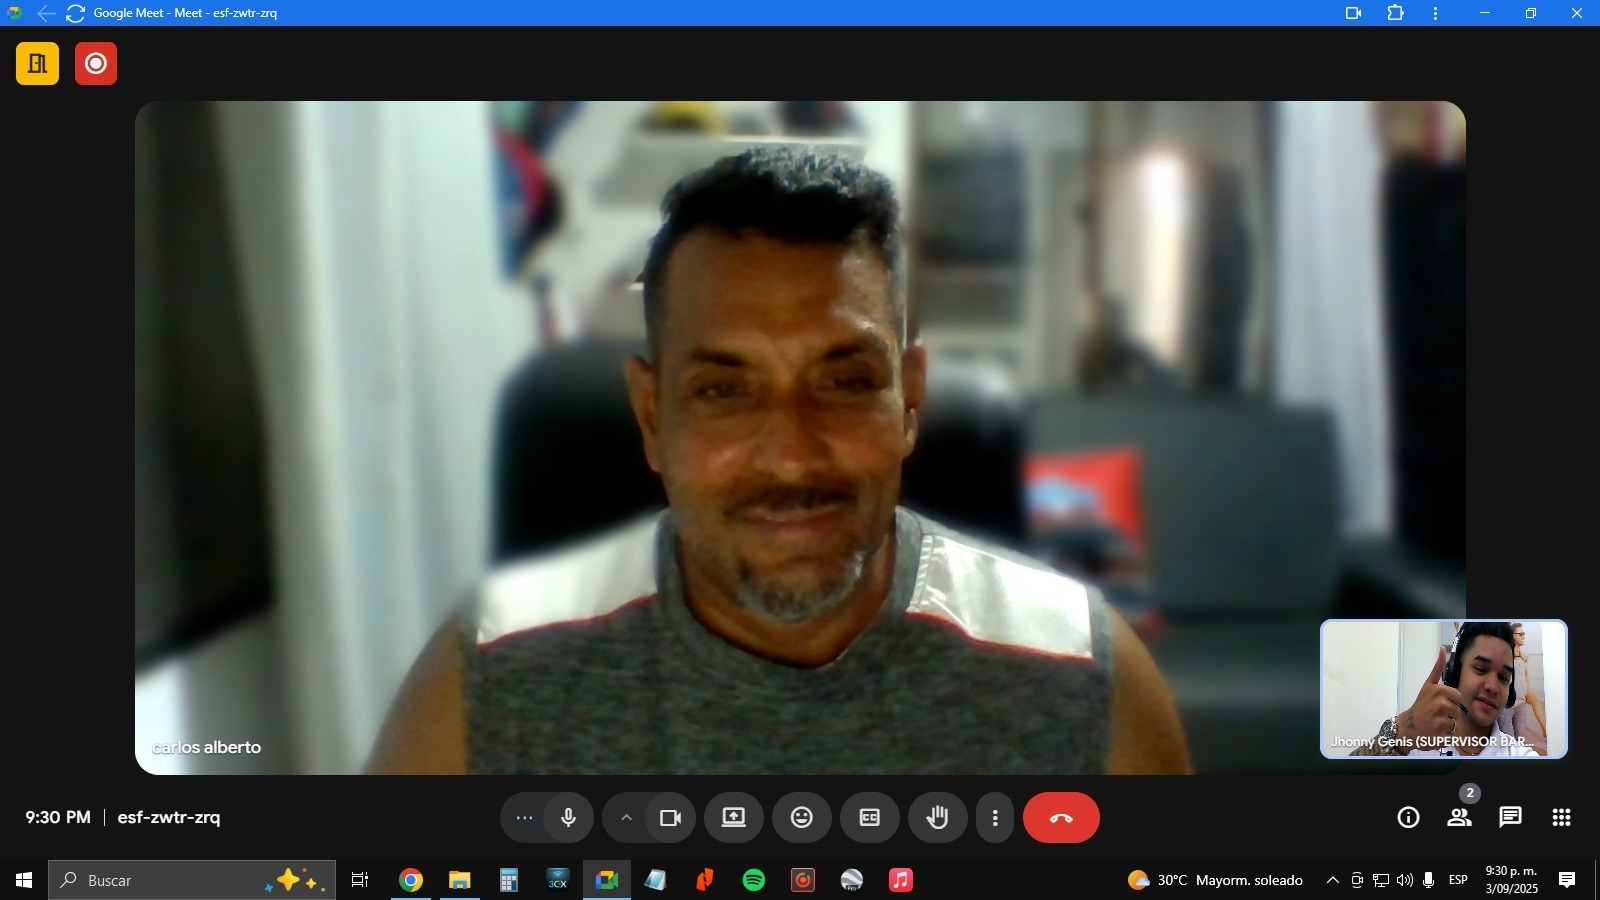Image resolution: width=1600 pixels, height=900 pixels.
Task: Select Jhonny Genis self-view thumbnail
Action: (x=1443, y=688)
